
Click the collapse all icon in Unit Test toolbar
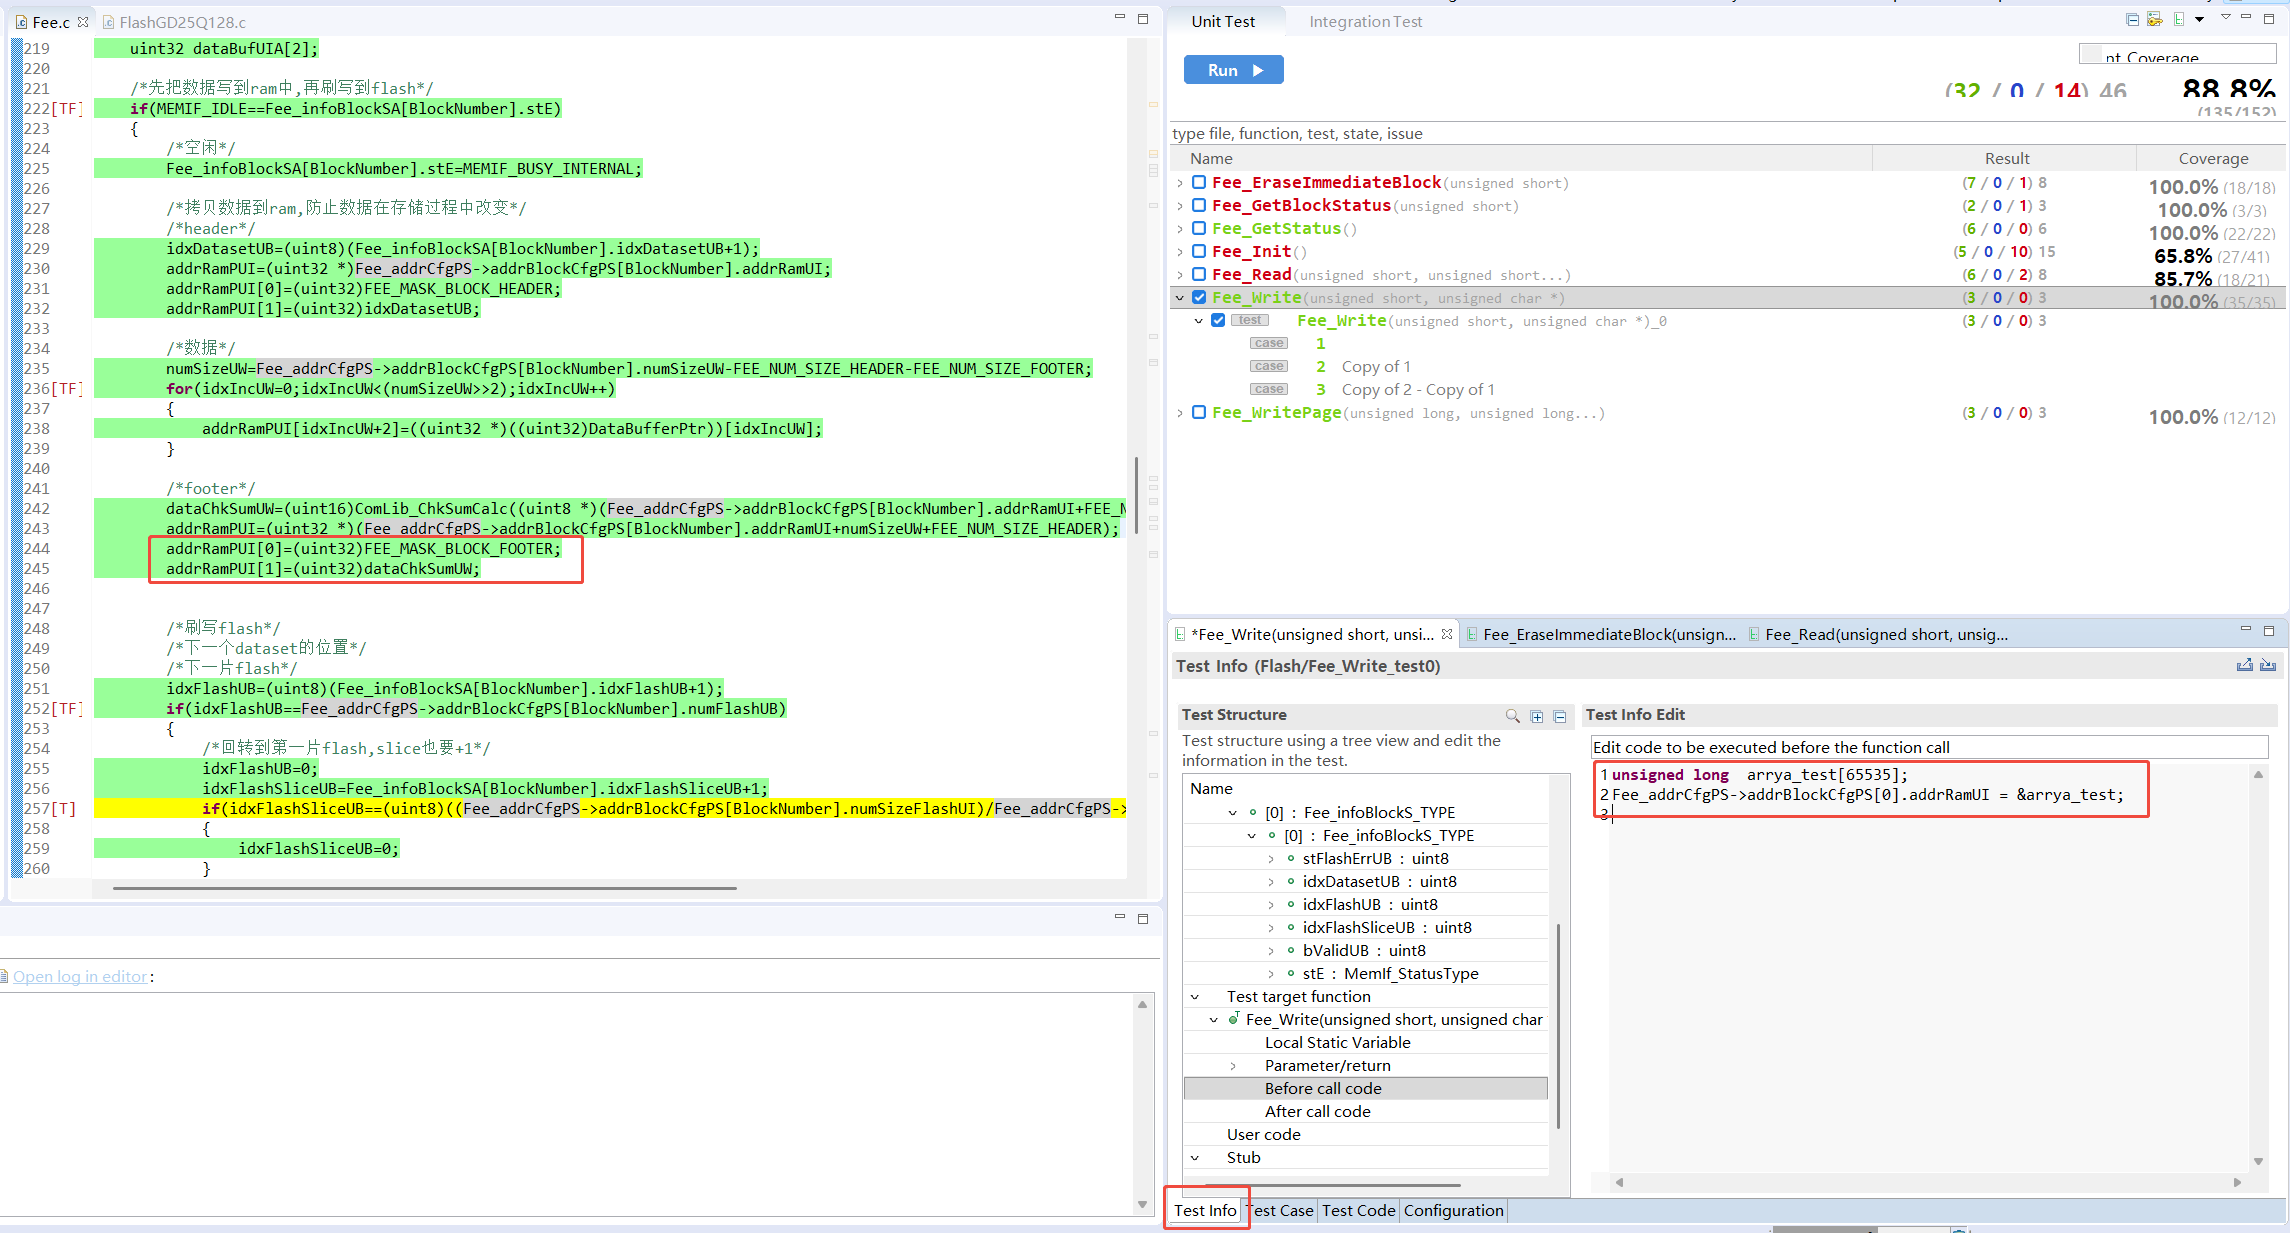pyautogui.click(x=2132, y=19)
